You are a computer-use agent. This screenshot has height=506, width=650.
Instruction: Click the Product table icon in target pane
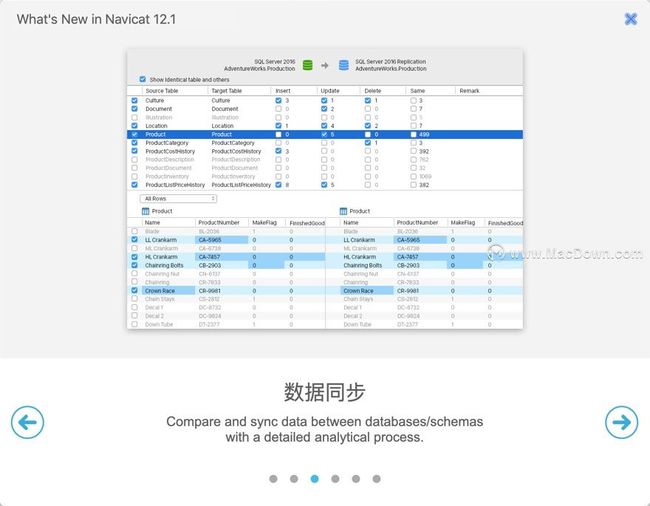coord(343,211)
